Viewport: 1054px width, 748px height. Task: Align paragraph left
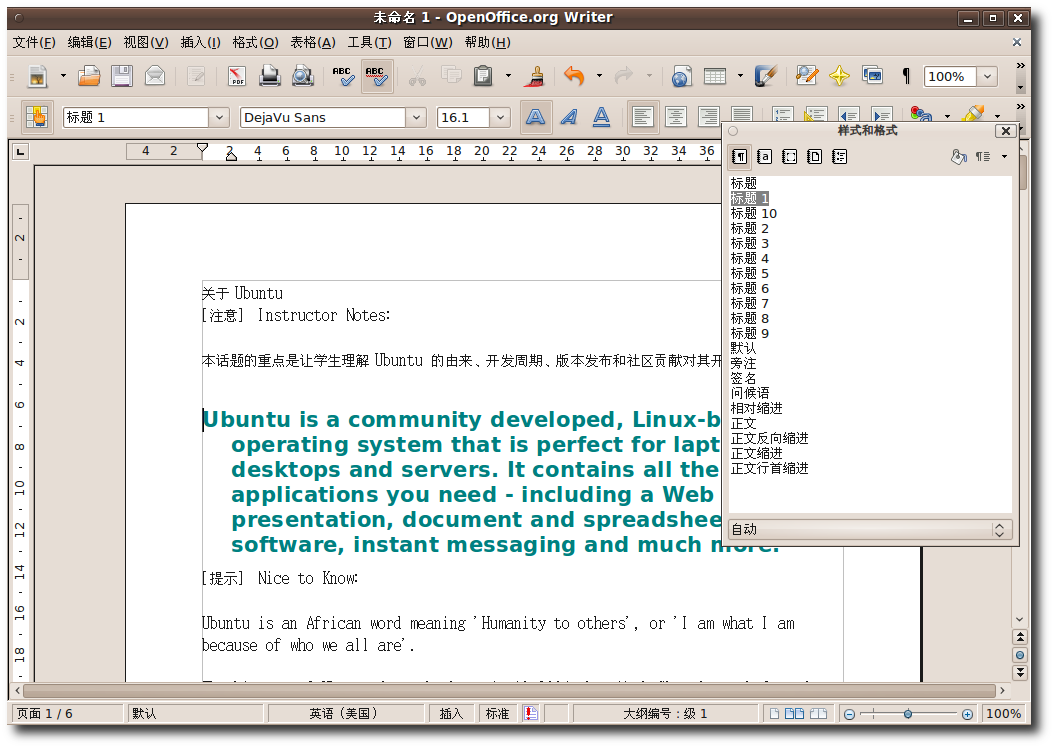tap(643, 118)
